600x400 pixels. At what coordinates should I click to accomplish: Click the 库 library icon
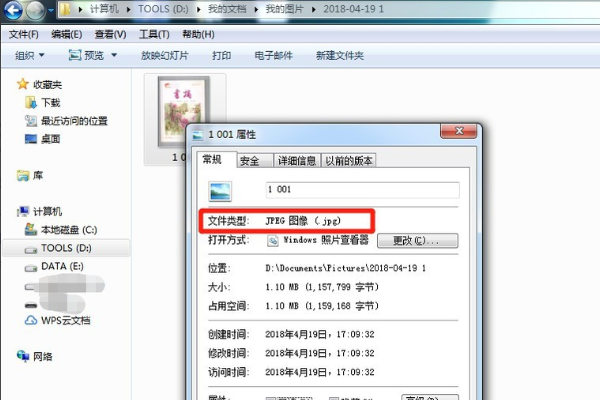[x=23, y=176]
